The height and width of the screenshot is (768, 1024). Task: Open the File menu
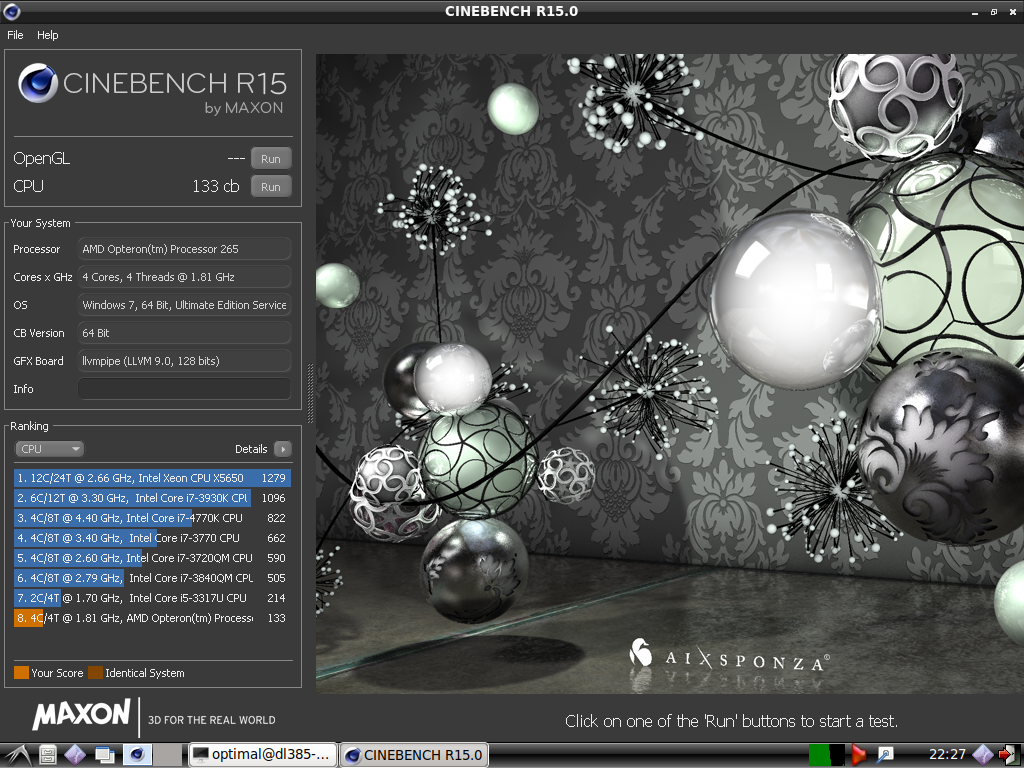(x=15, y=35)
